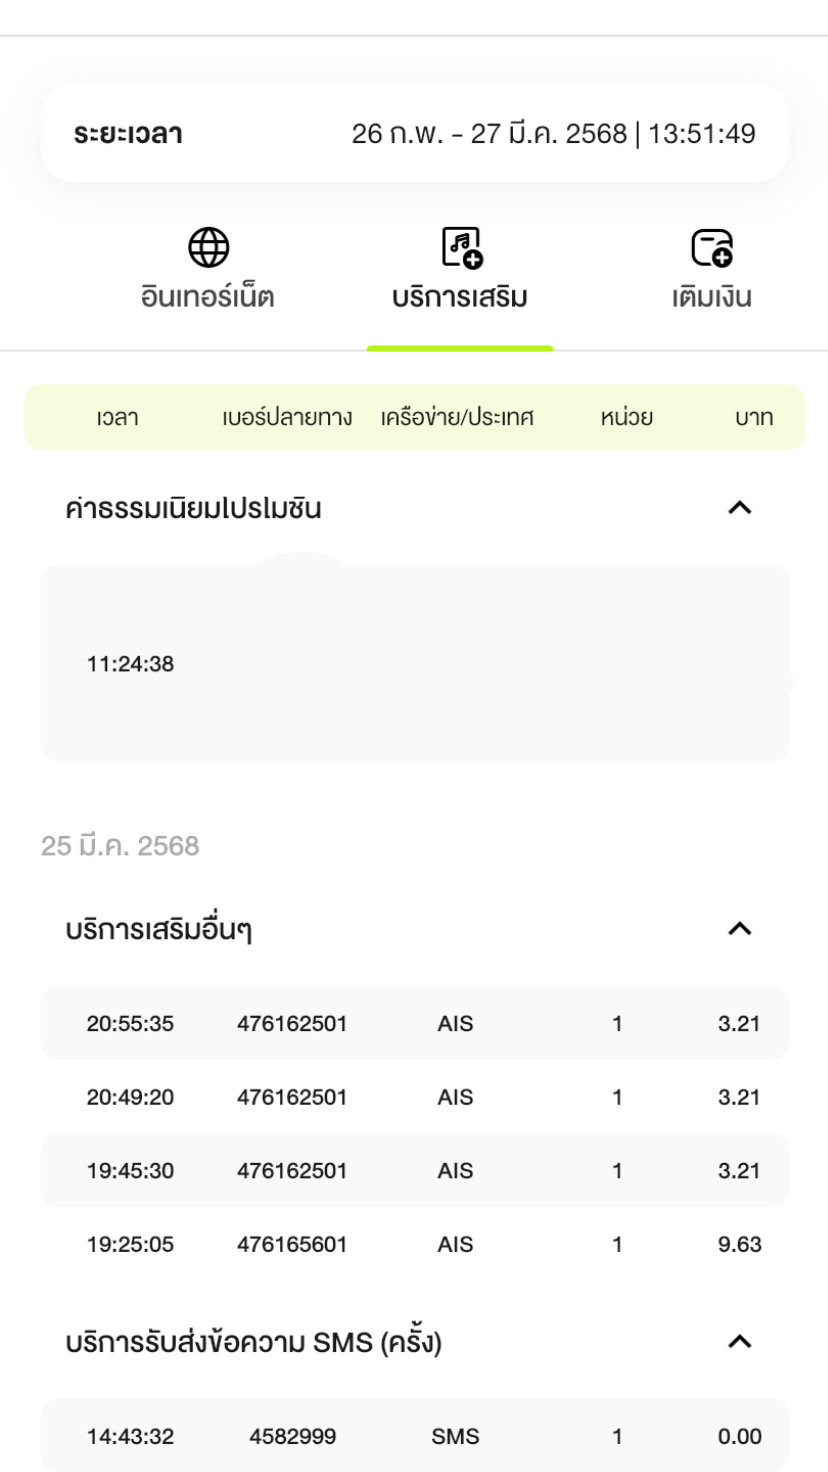Select the 20:55:35 usage row
Screen dimensions: 828x1472
point(414,1023)
